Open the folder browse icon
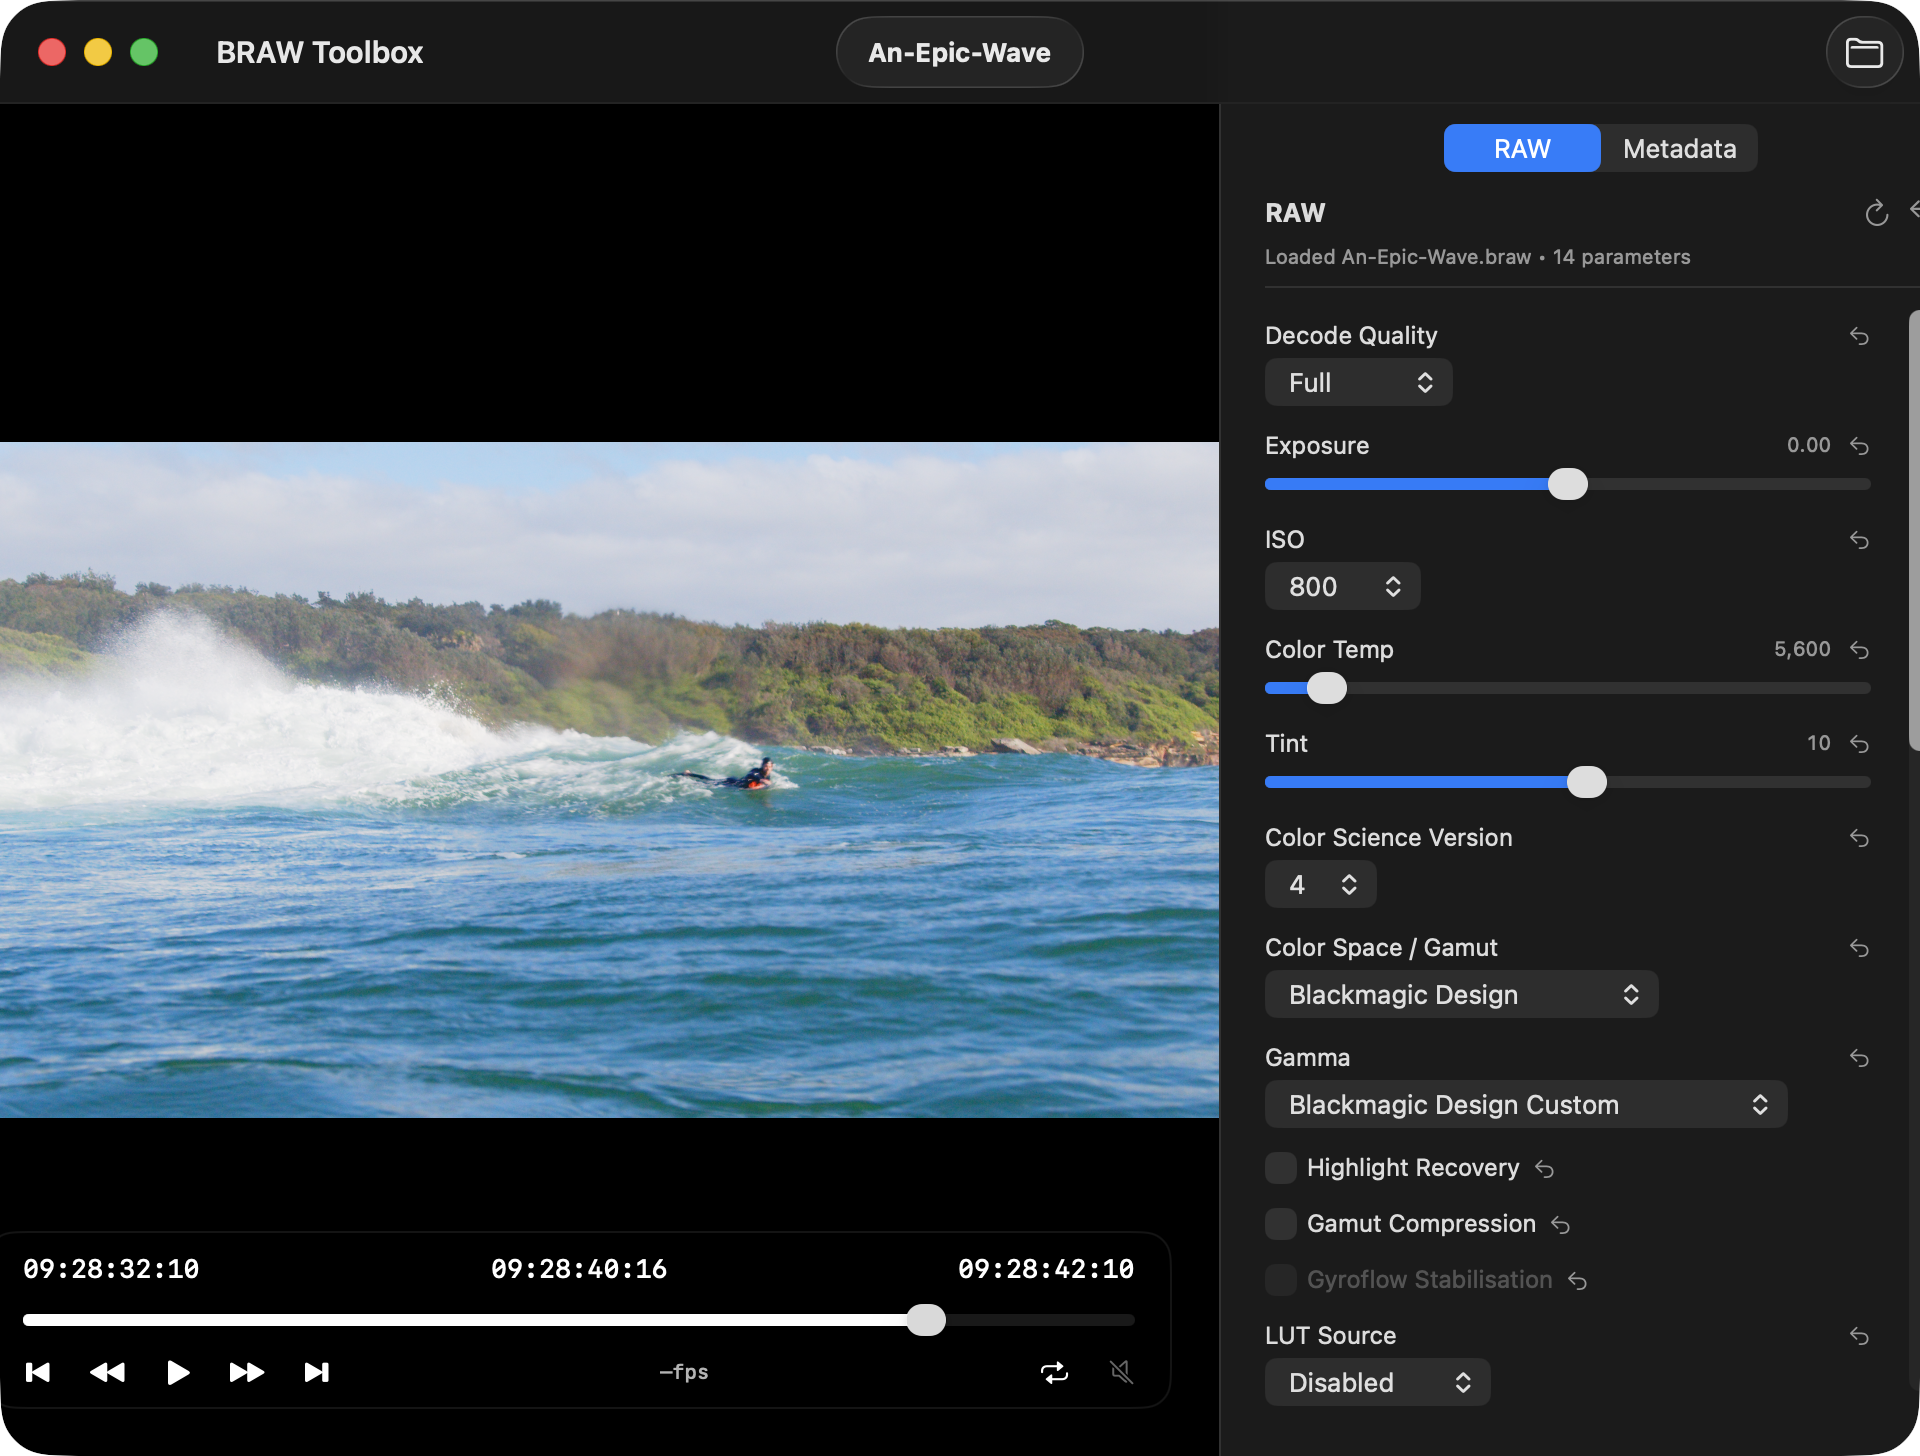Viewport: 1920px width, 1456px height. pyautogui.click(x=1863, y=53)
